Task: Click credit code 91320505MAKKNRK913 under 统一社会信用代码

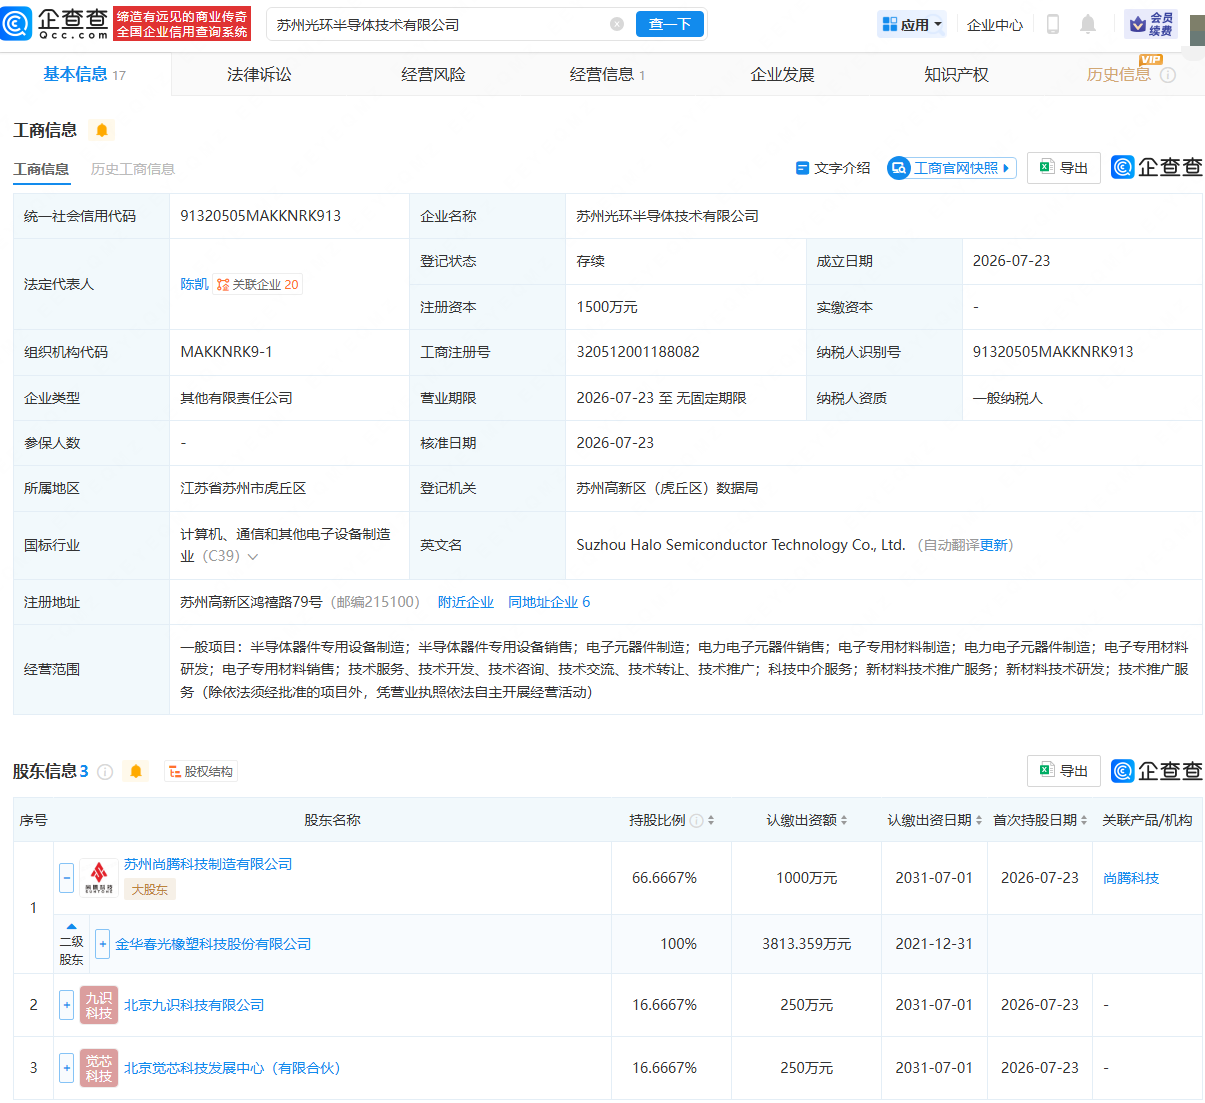Action: 261,216
